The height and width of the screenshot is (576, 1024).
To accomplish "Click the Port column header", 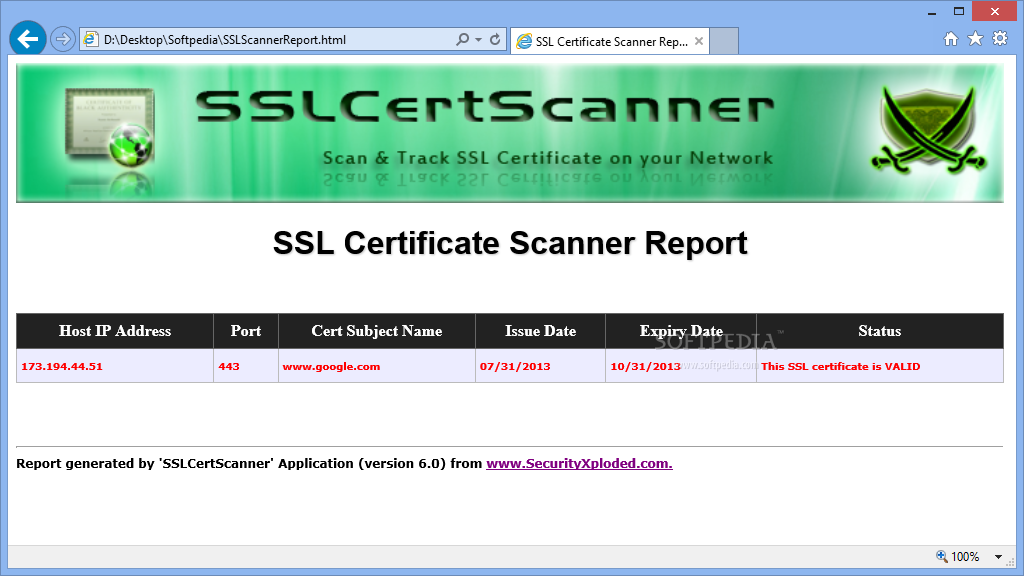I will coord(246,331).
